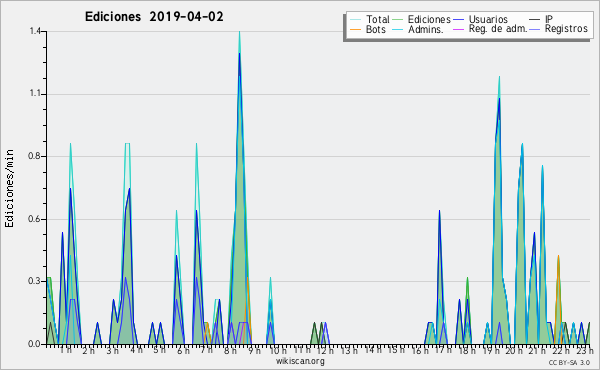Click the '13 h' x-axis label

click(x=349, y=350)
